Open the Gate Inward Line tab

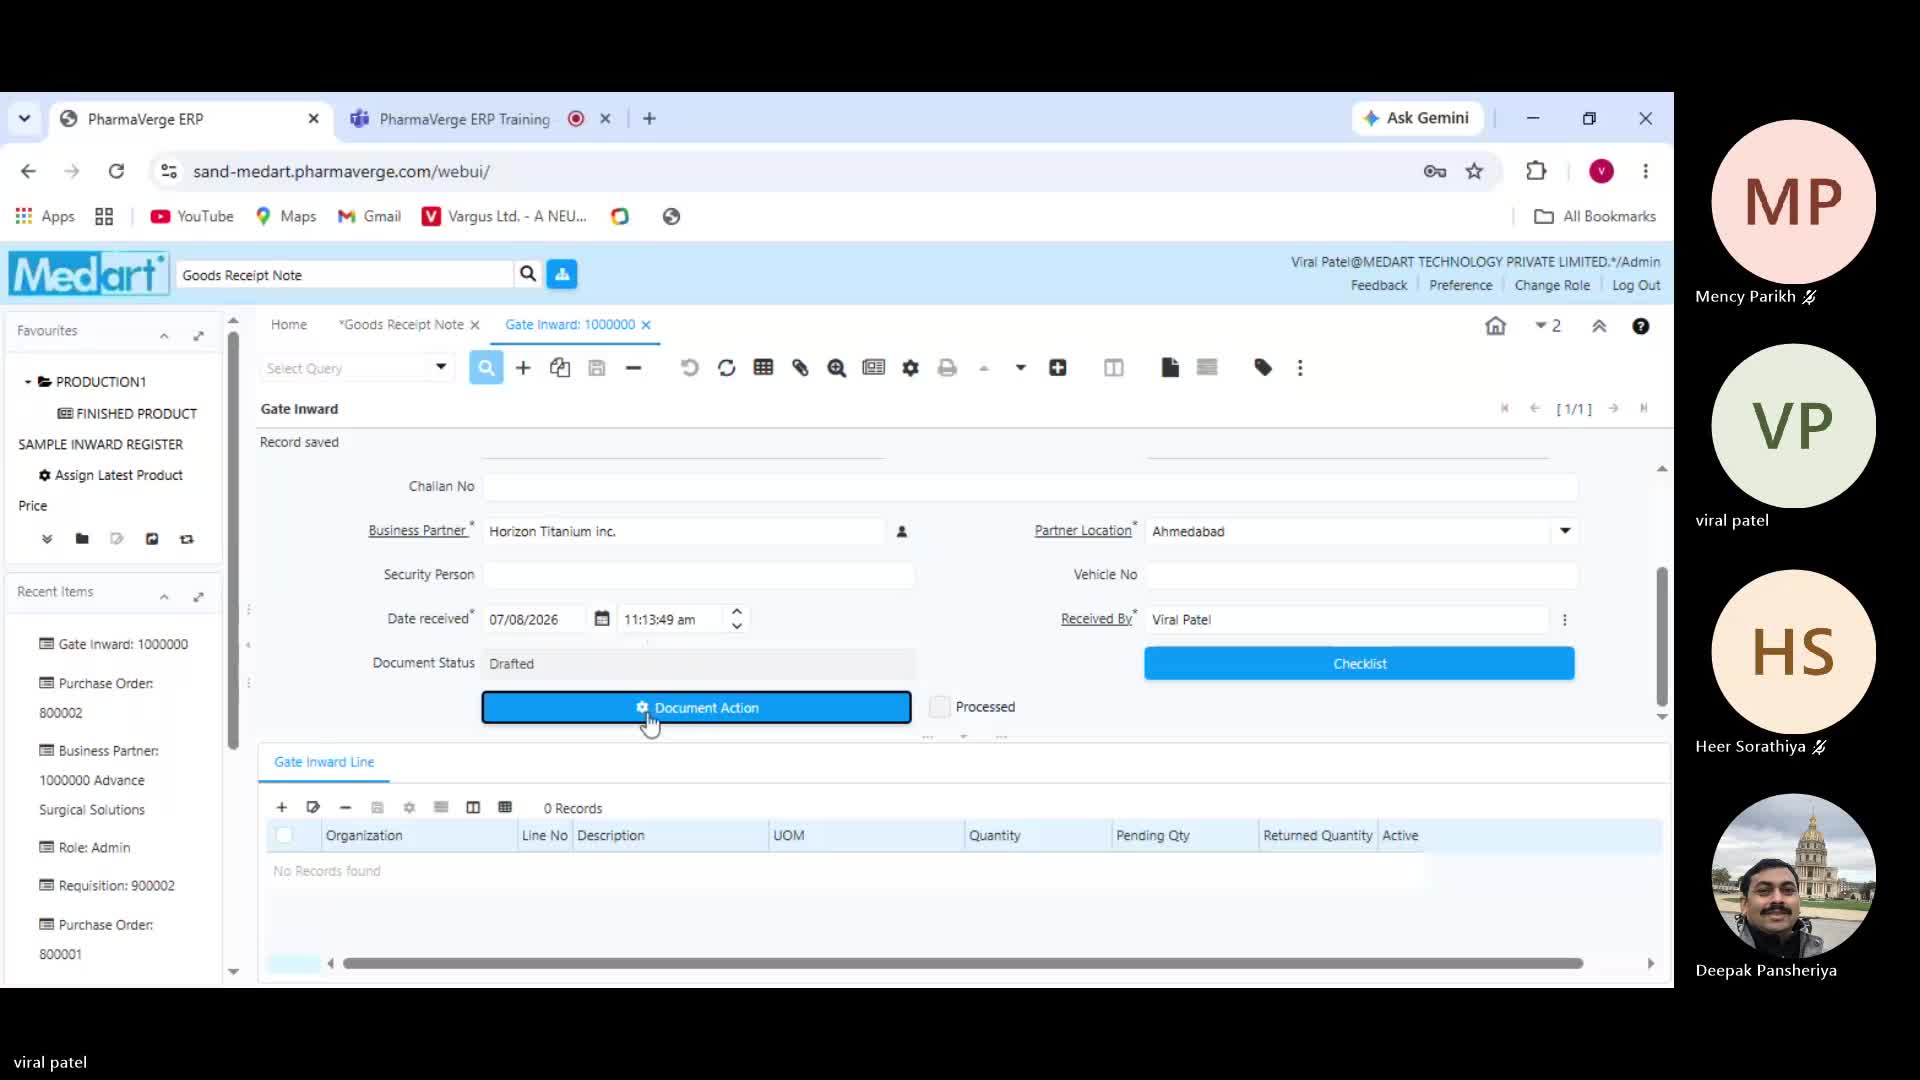[324, 762]
